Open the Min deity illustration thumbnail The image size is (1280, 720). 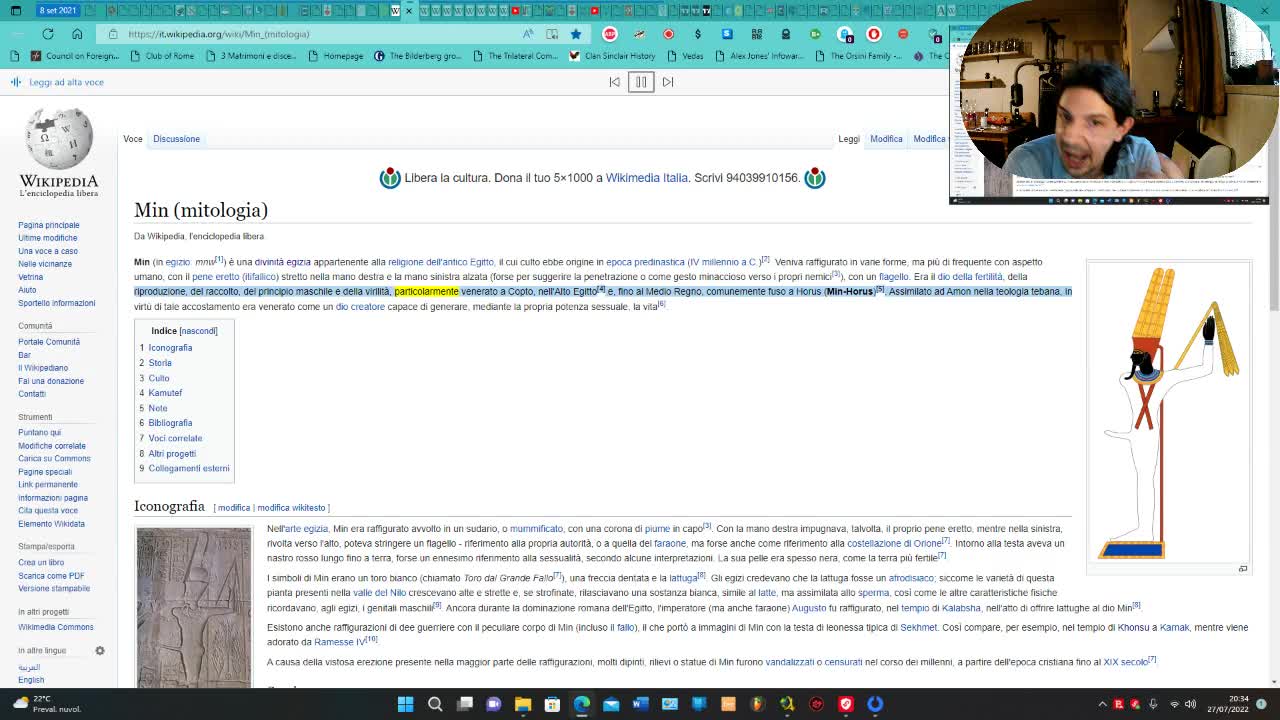(x=1169, y=412)
